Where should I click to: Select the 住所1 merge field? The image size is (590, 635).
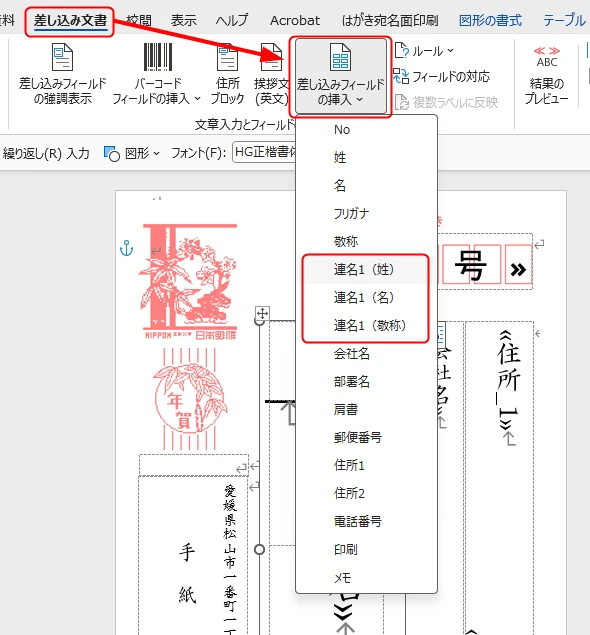tap(366, 465)
